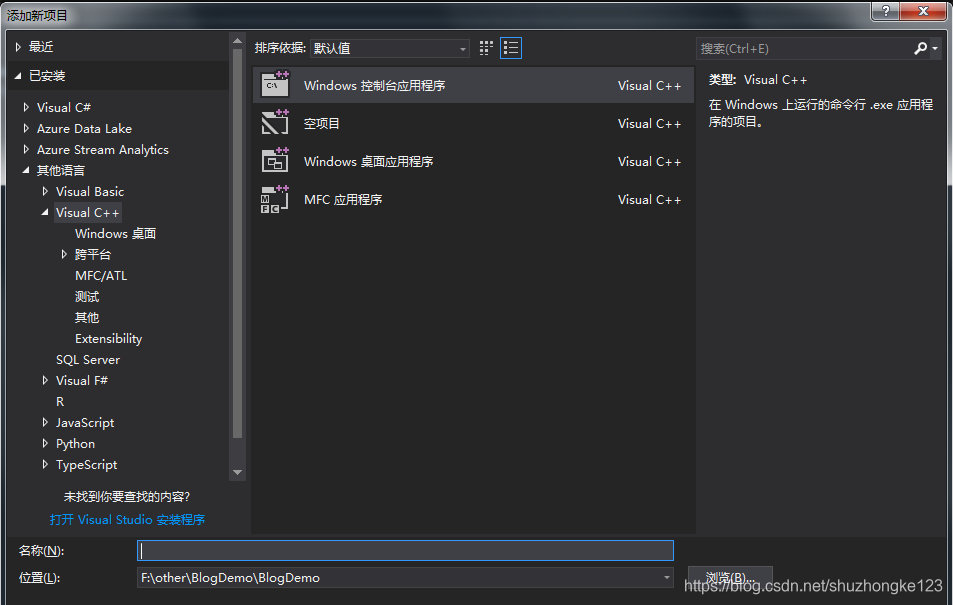Expand the Visual F# node

point(45,380)
